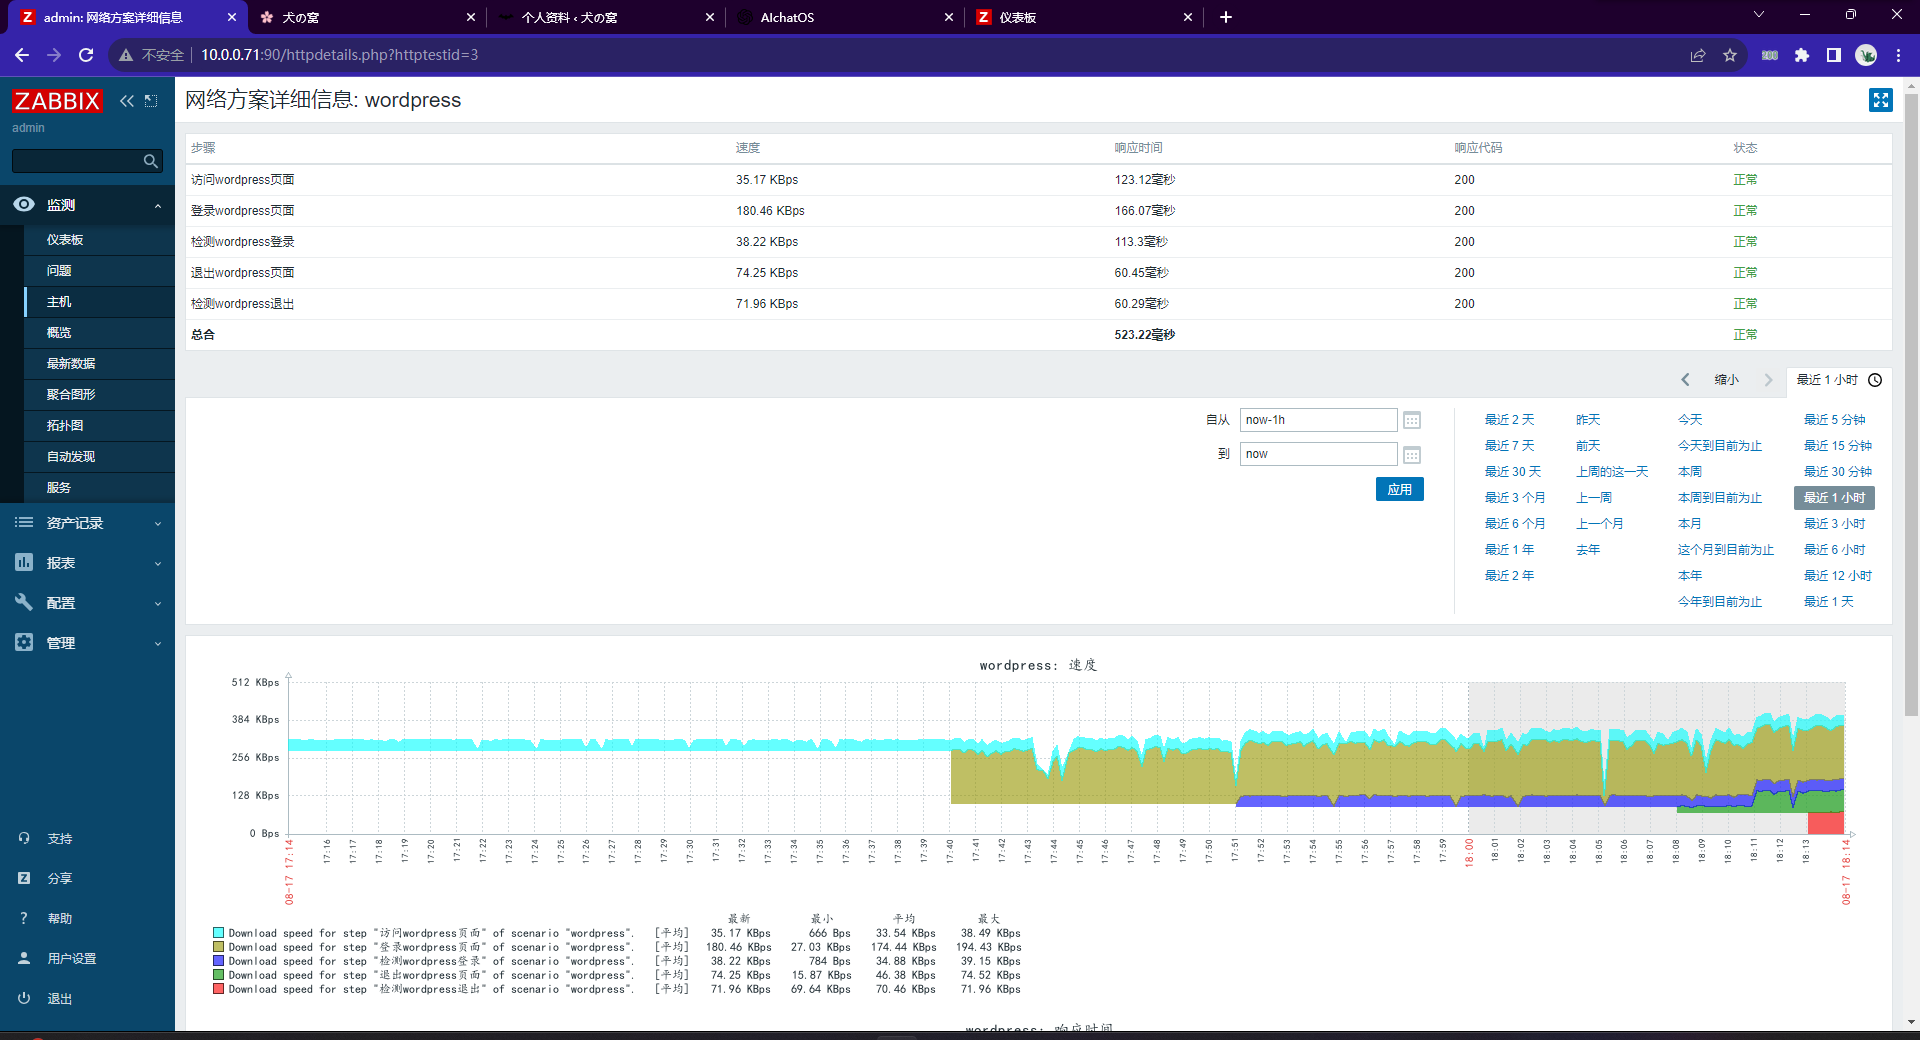The image size is (1920, 1040).
Task: Expand the 配置 menu section
Action: point(158,604)
